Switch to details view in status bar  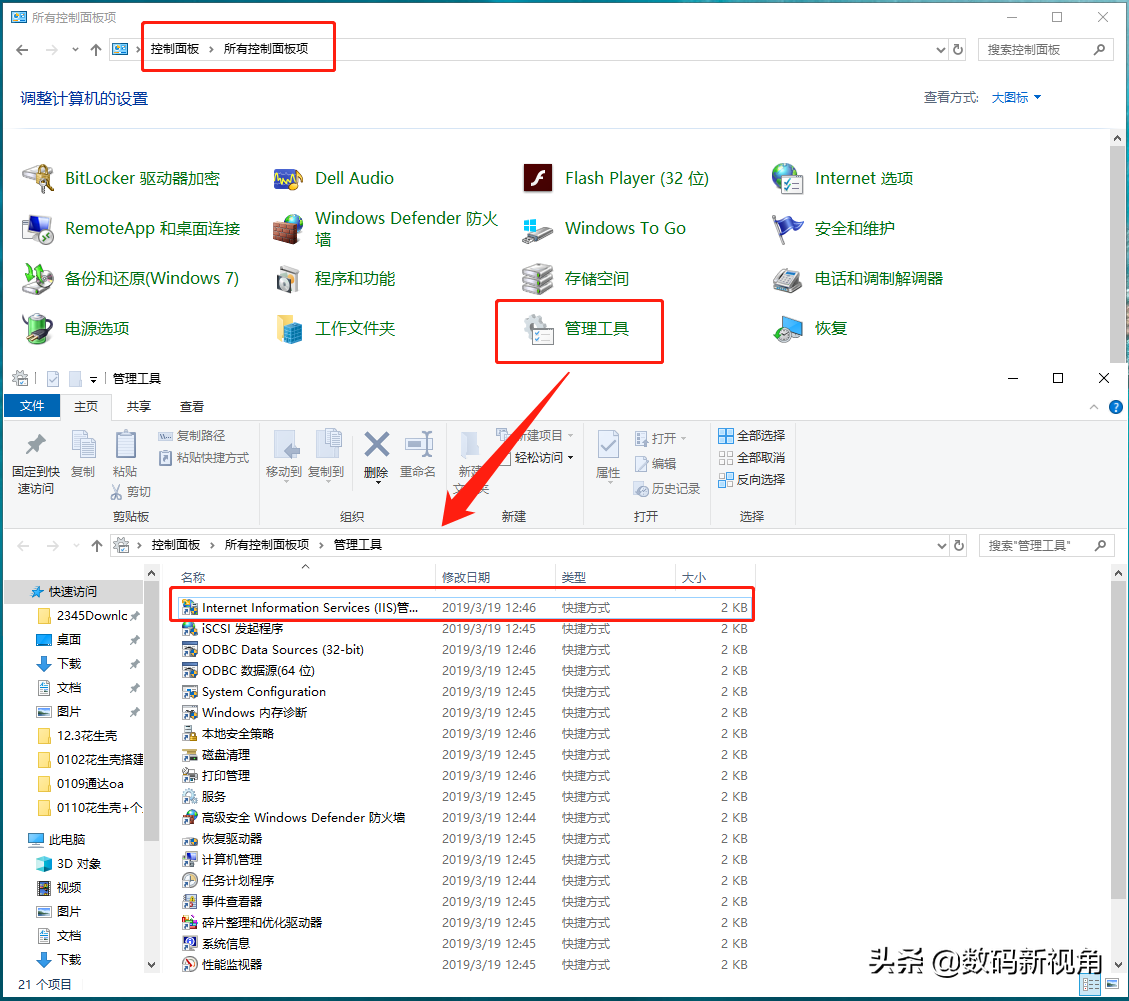1091,985
